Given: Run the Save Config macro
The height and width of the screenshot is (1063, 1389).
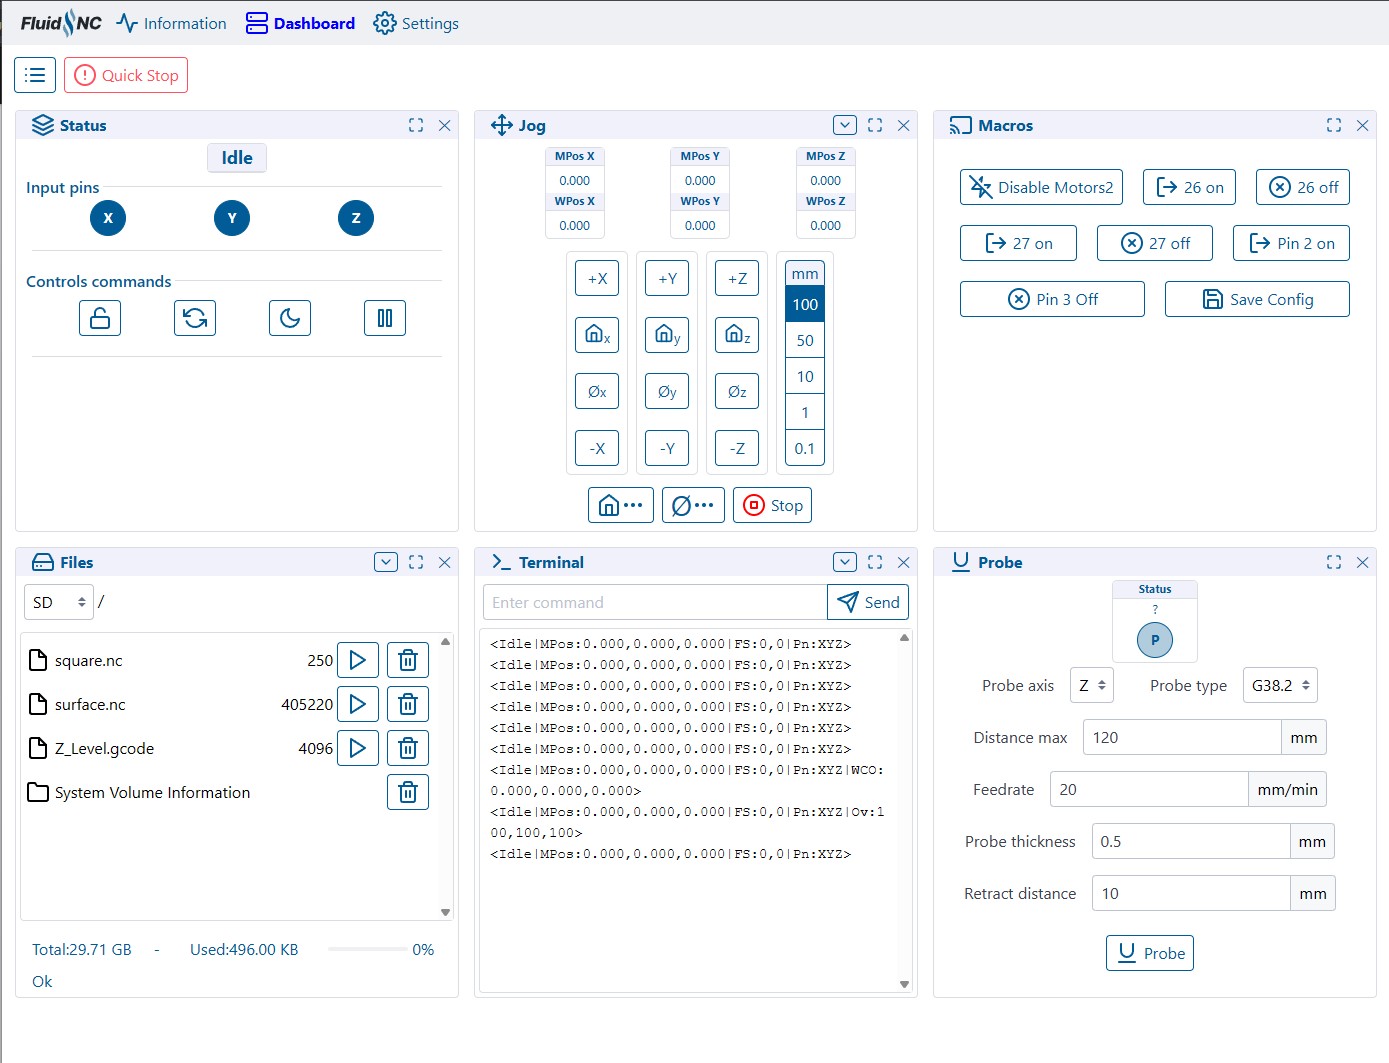Looking at the screenshot, I should (x=1257, y=299).
